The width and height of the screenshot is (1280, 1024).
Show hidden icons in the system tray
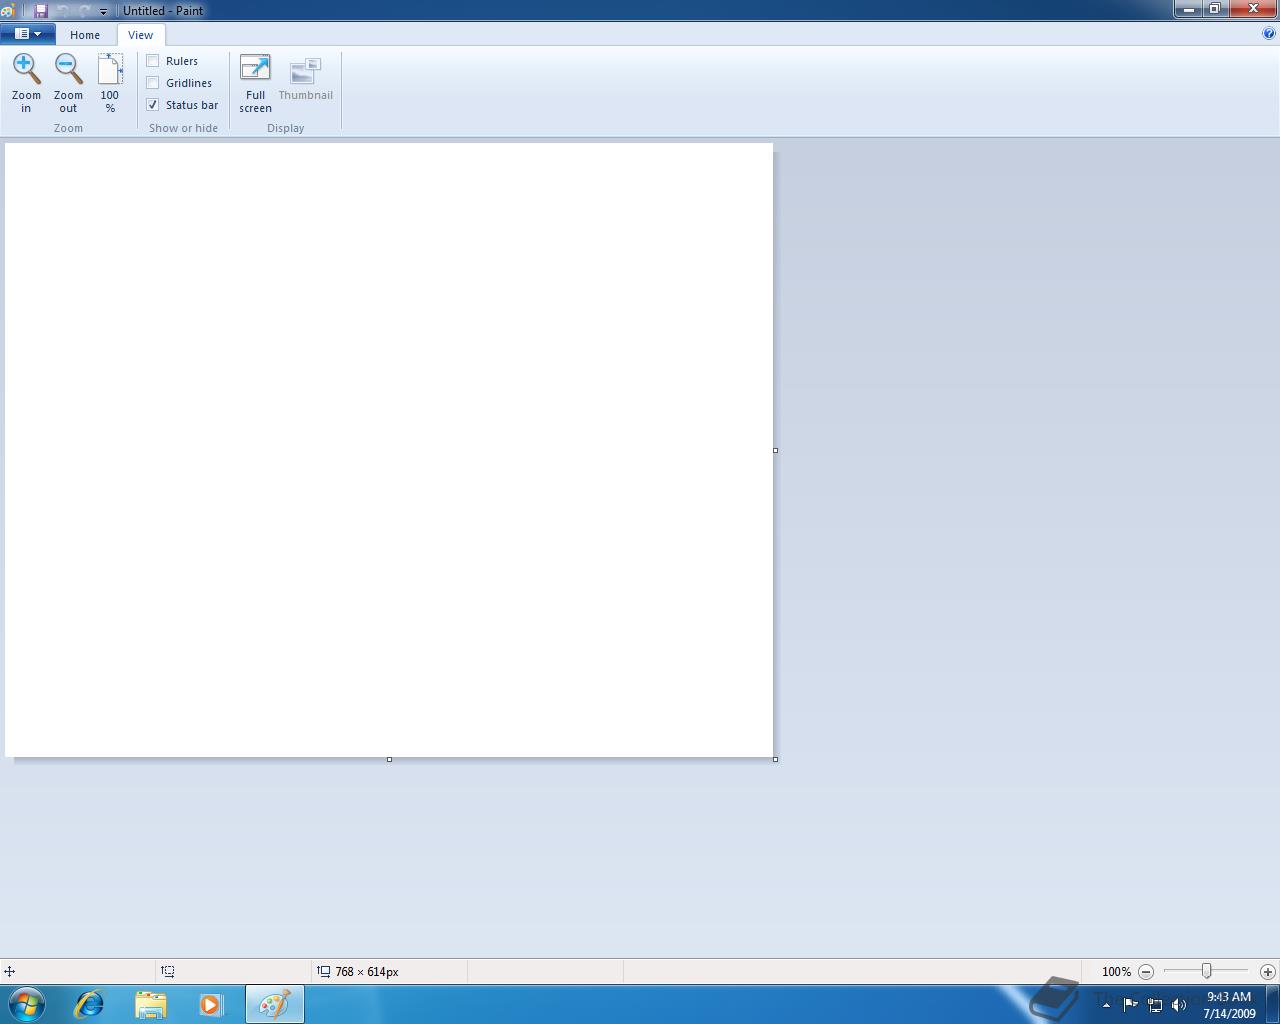coord(1106,1005)
